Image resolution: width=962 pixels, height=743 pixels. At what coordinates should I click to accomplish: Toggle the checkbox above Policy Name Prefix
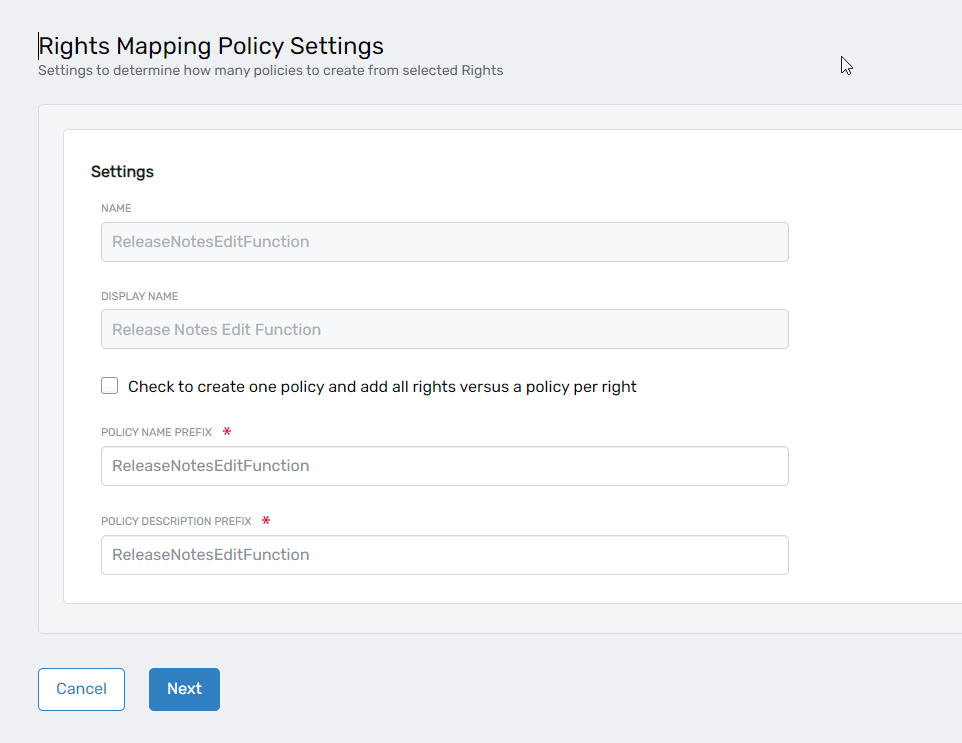tap(109, 385)
